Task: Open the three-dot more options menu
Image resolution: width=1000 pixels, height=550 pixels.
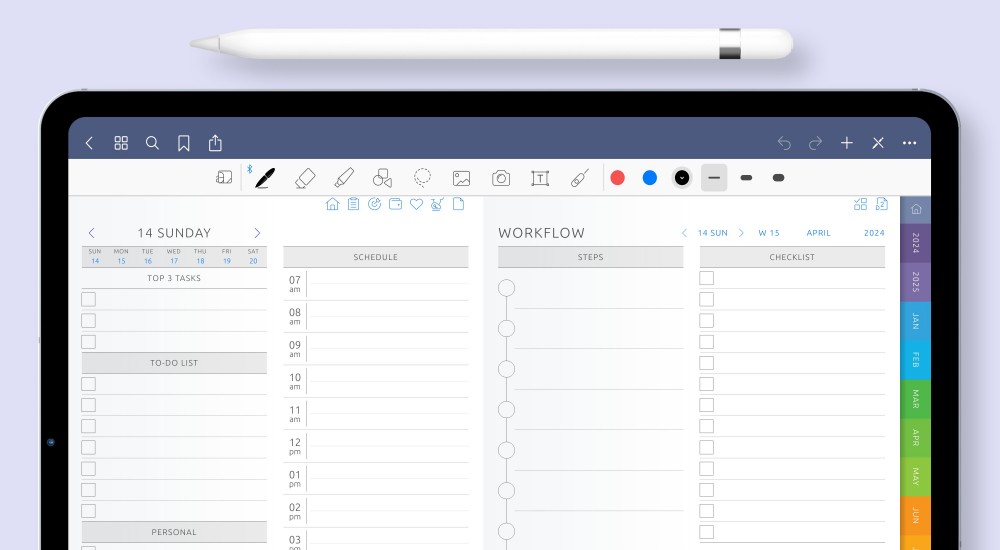Action: (909, 143)
